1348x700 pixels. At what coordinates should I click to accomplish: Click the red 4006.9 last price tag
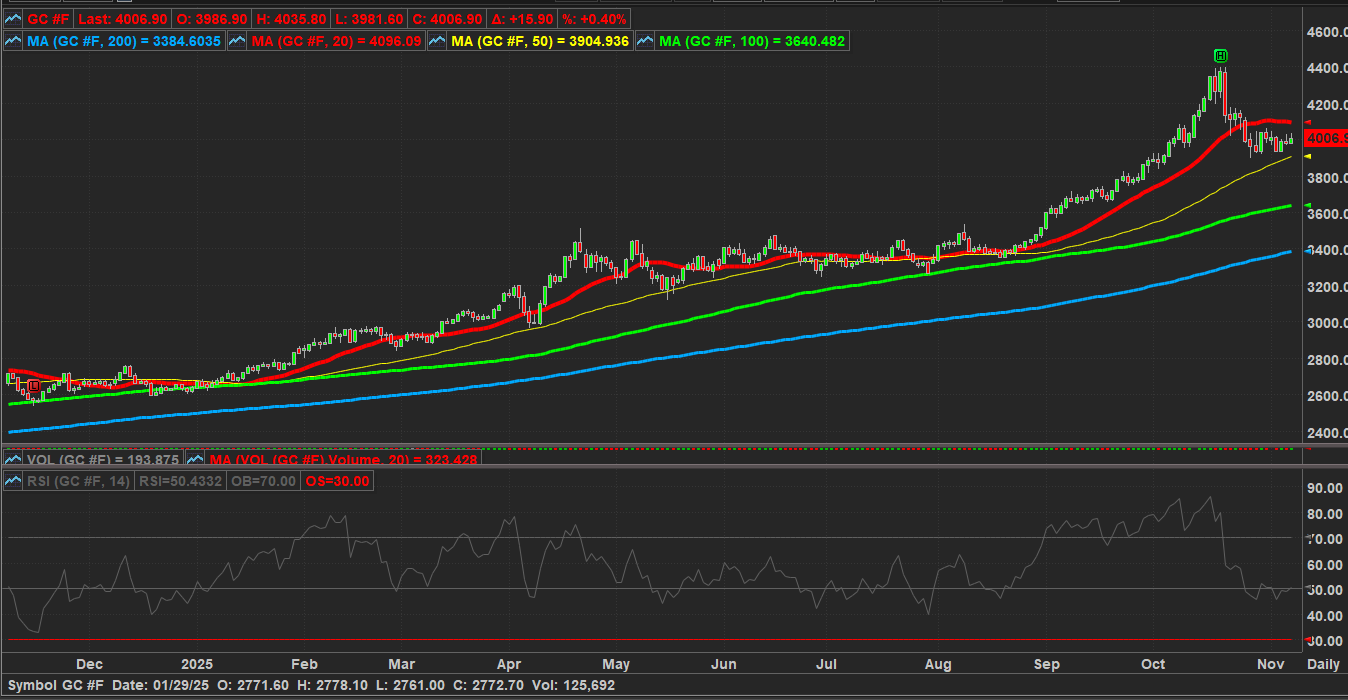(x=1326, y=138)
